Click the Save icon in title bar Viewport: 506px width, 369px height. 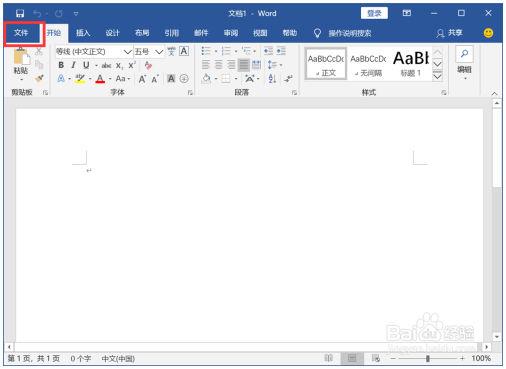click(20, 13)
